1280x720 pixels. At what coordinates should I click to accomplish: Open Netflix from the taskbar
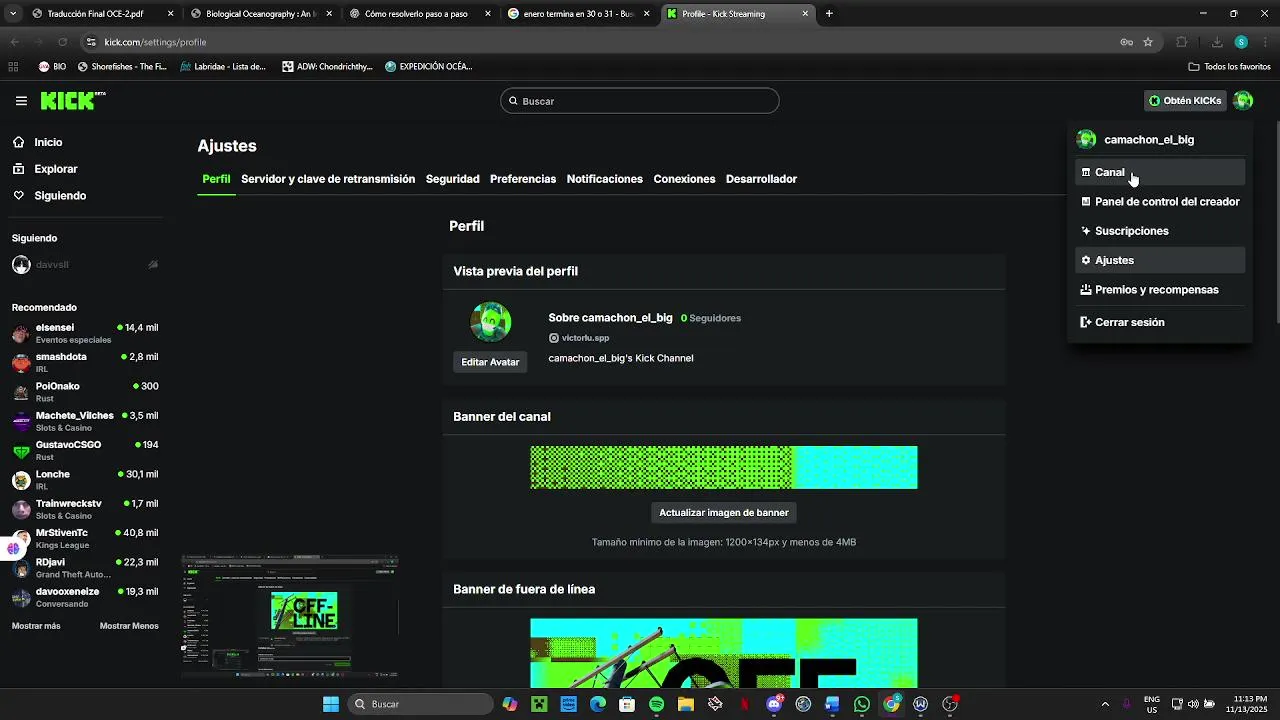coord(744,704)
